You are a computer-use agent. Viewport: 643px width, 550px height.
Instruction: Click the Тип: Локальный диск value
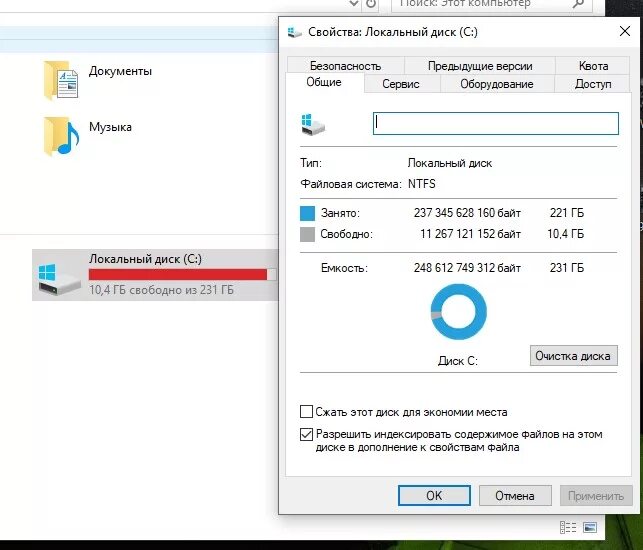click(449, 163)
